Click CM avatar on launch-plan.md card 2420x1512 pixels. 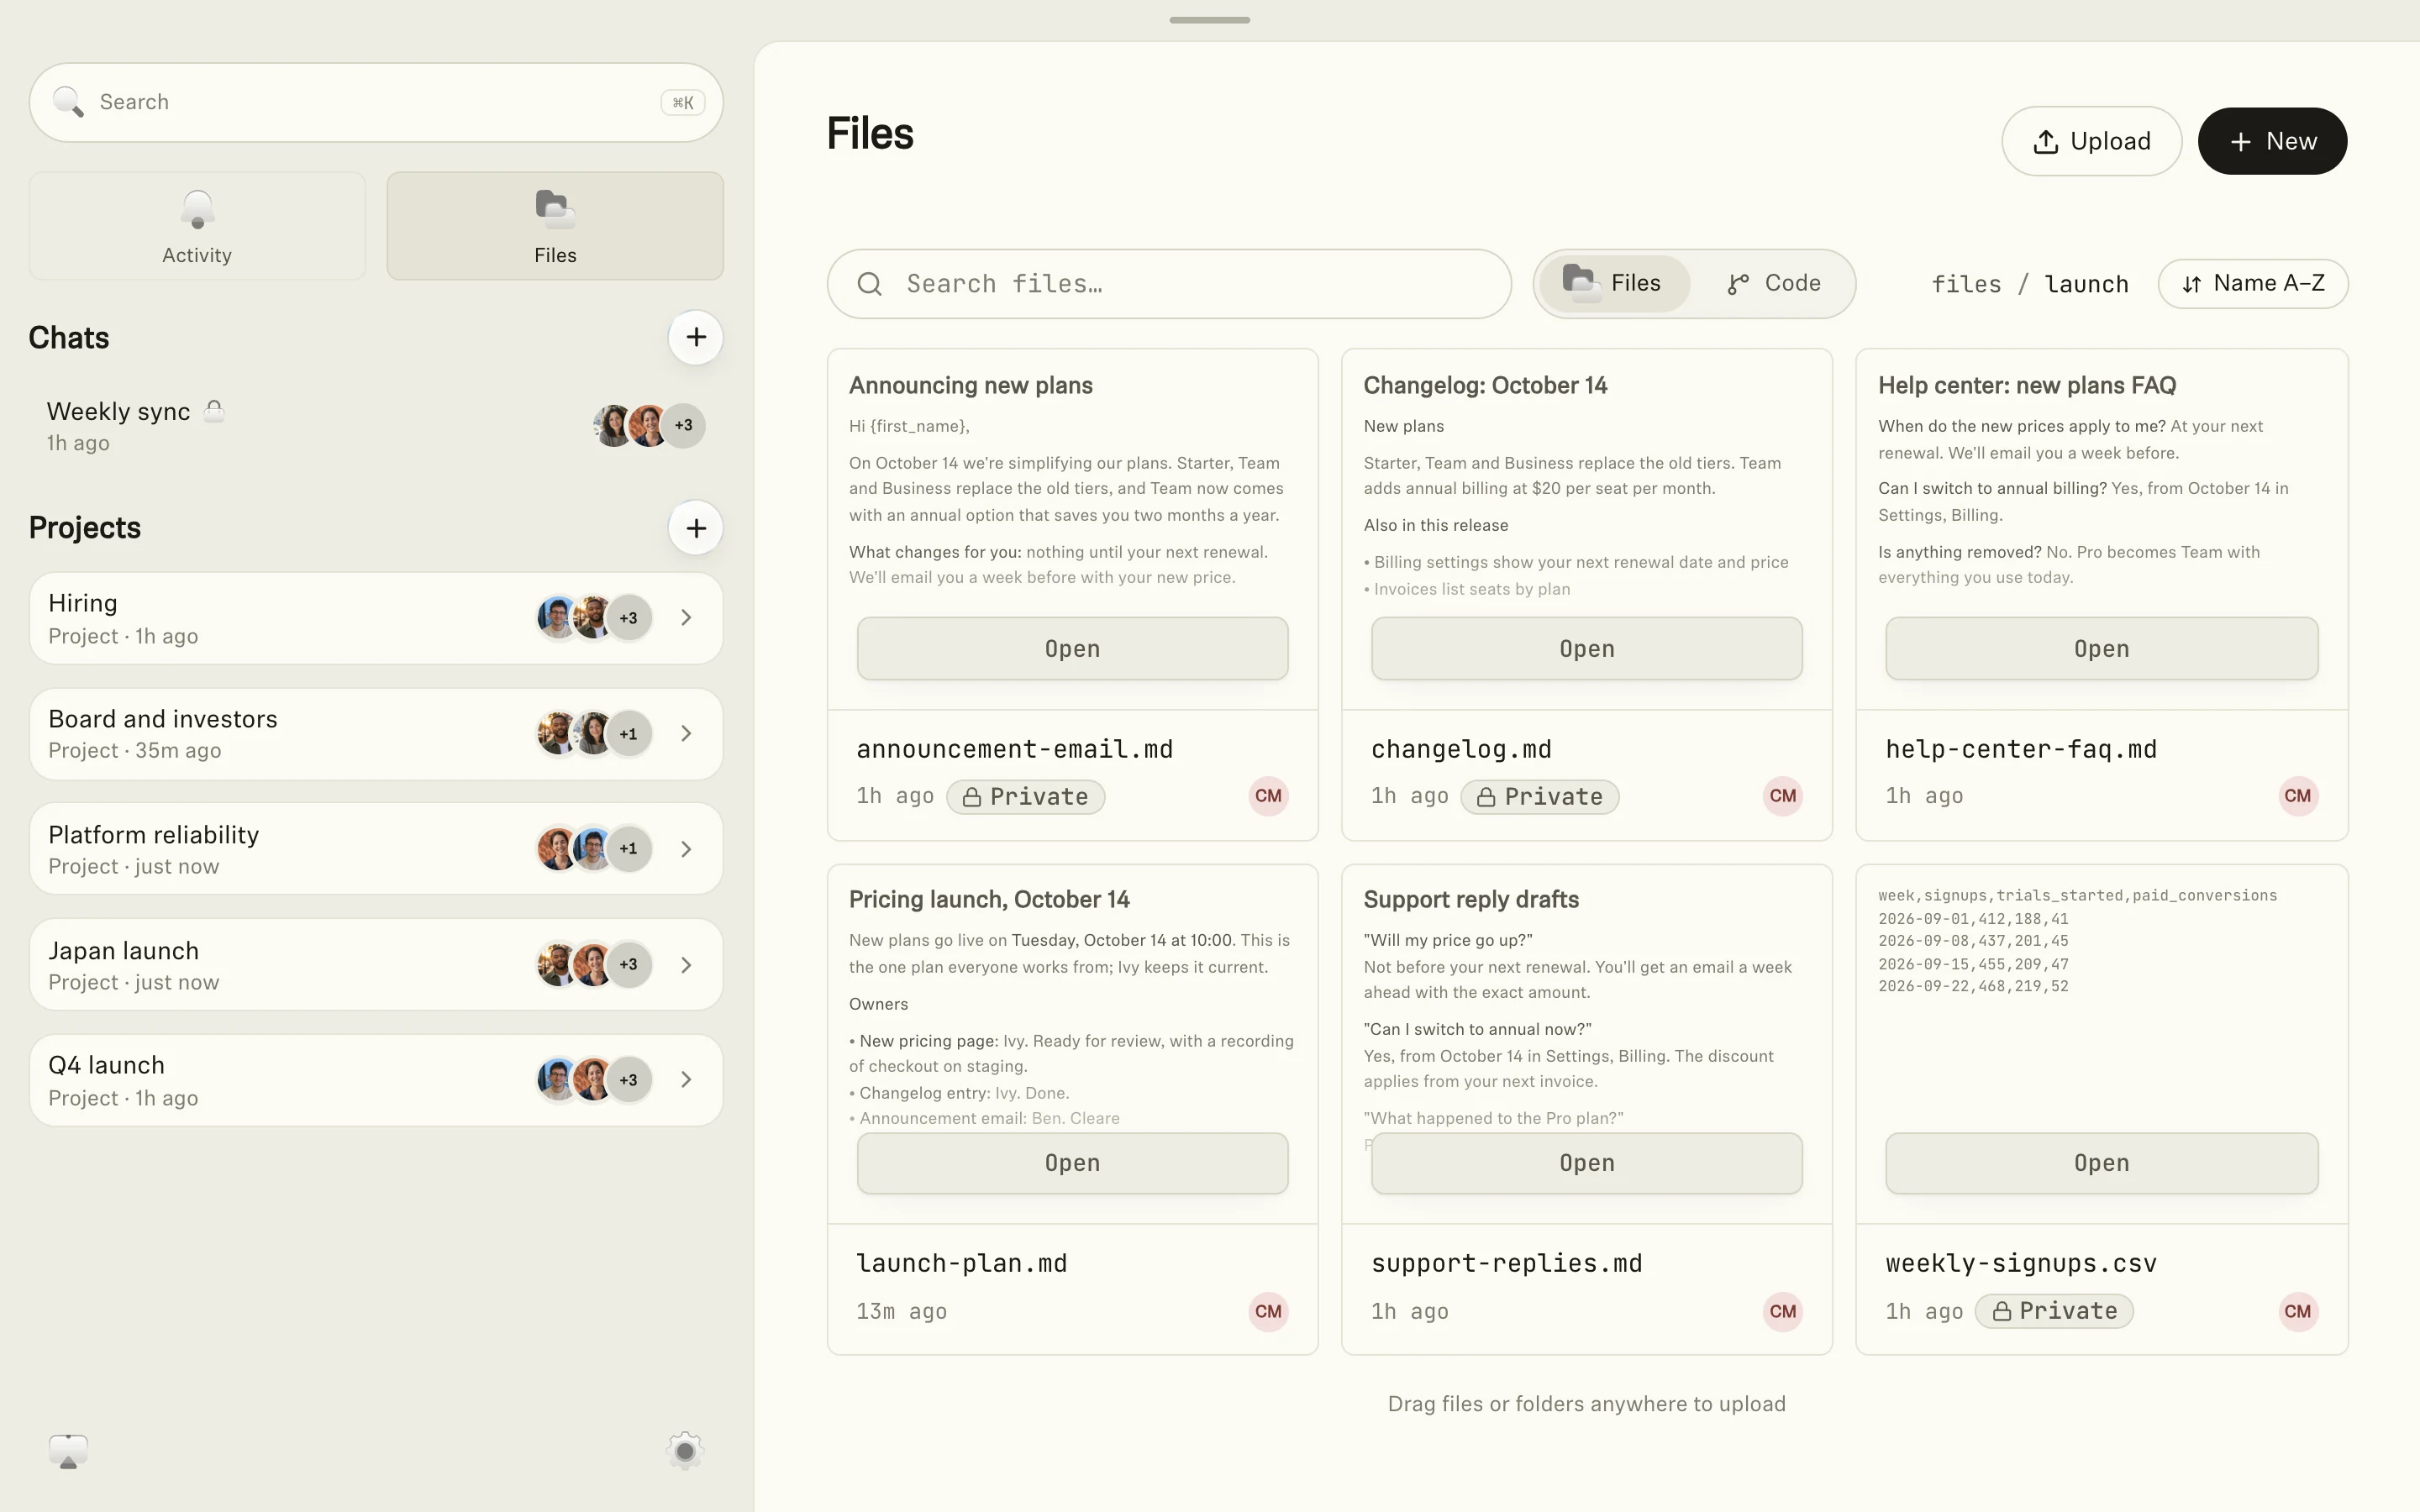click(1268, 1311)
